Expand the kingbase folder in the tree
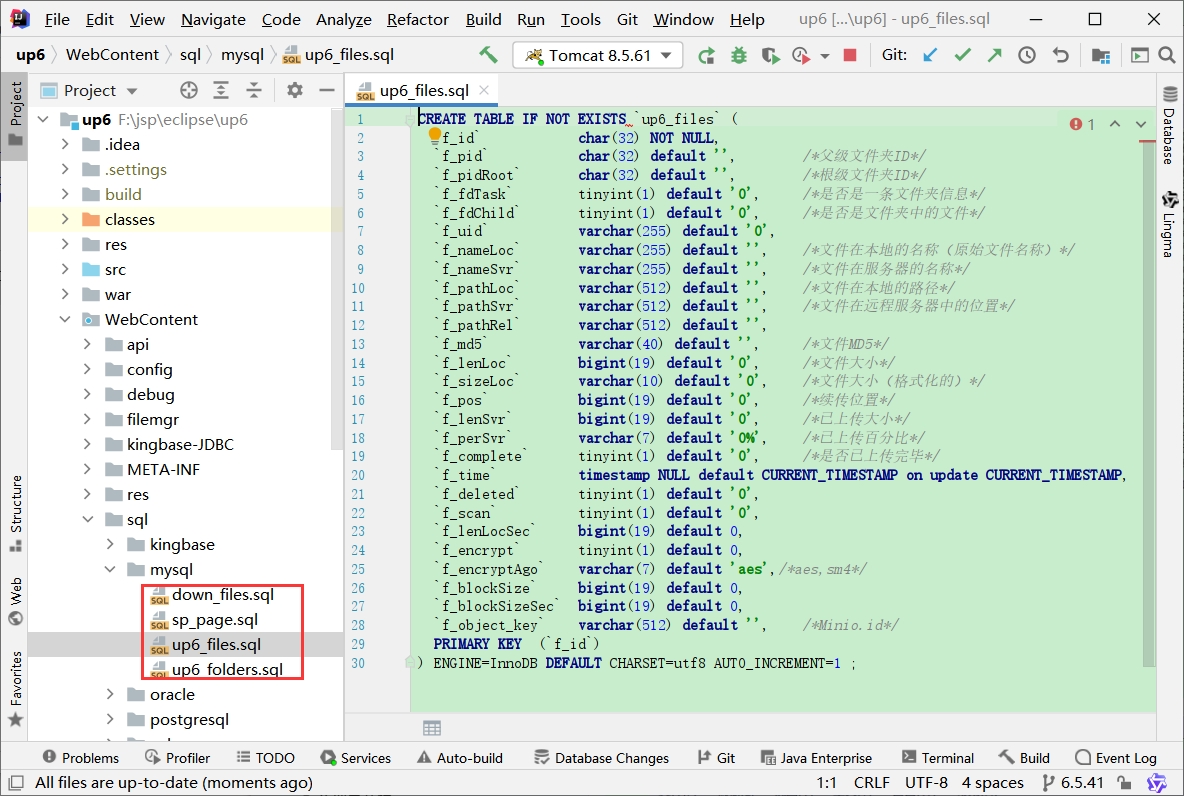This screenshot has height=796, width=1184. [110, 545]
